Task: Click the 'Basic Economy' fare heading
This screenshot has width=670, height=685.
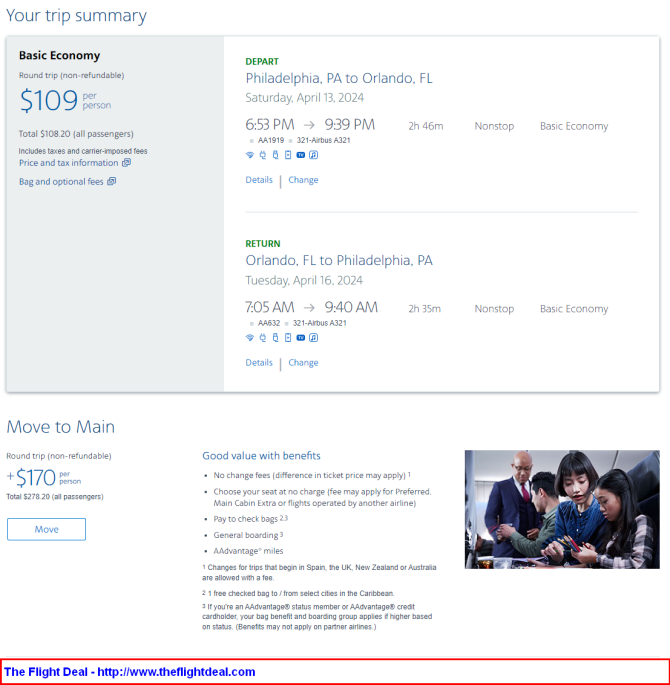Action: click(x=59, y=55)
